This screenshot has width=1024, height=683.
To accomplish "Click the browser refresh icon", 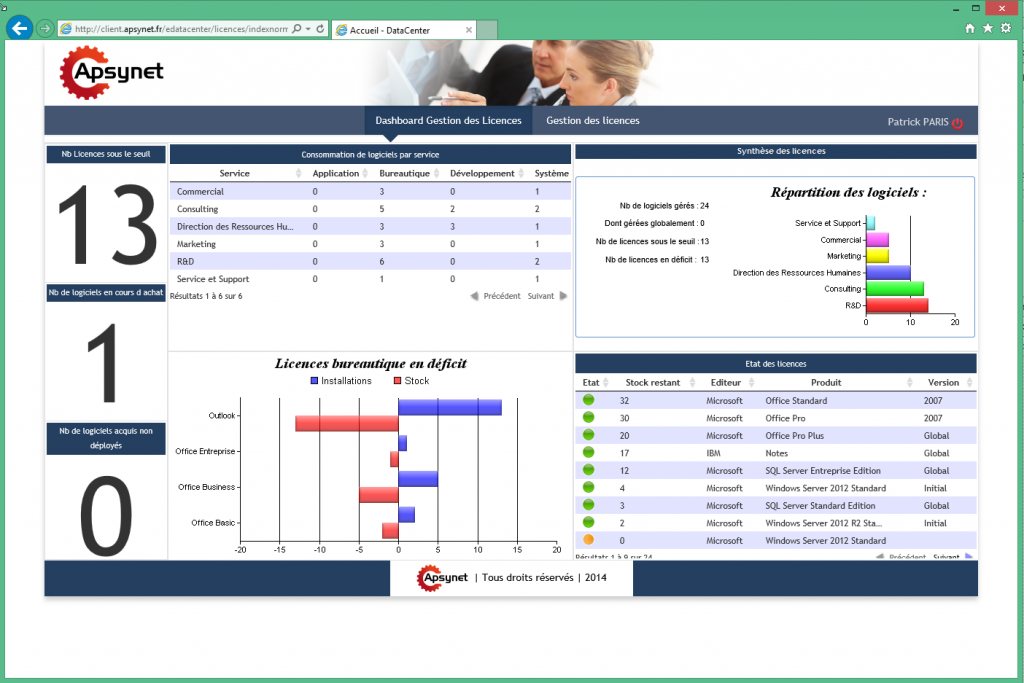I will click(319, 30).
